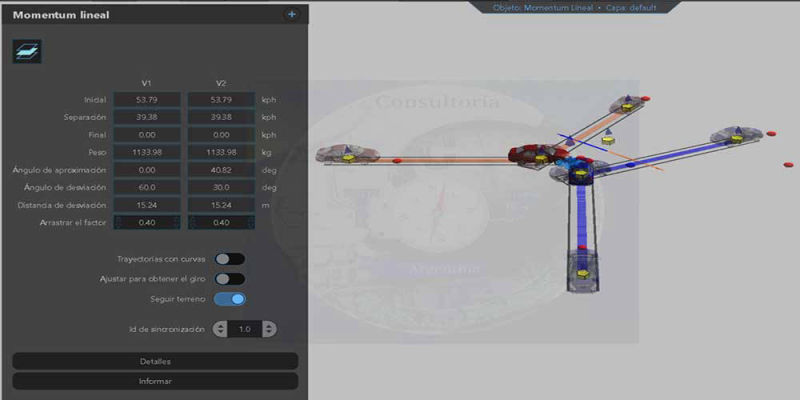Select the vehicle at the far right end of the blue path
The height and width of the screenshot is (400, 800).
click(738, 135)
